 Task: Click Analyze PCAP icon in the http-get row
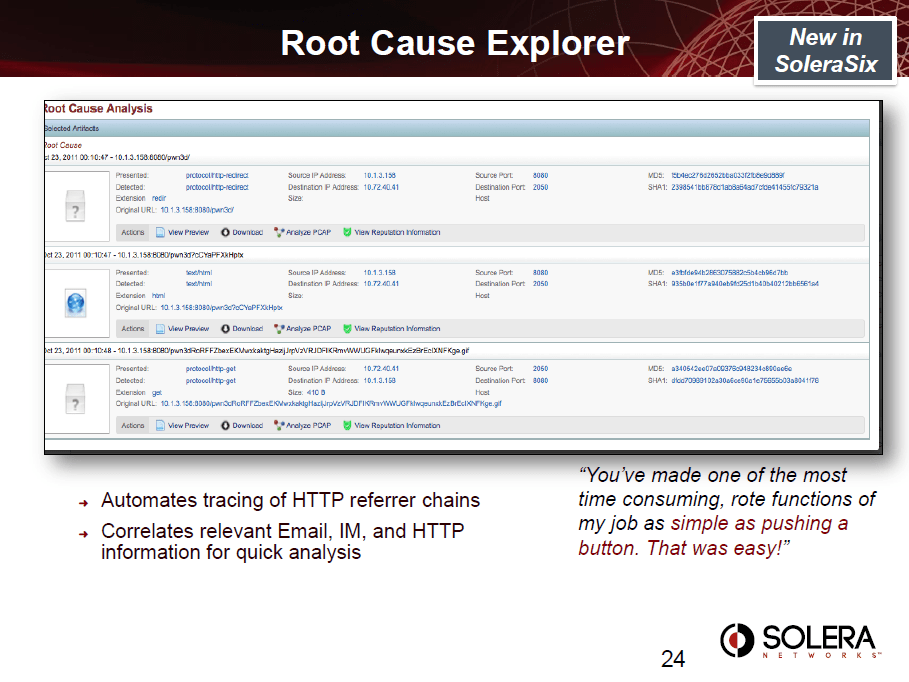pyautogui.click(x=279, y=426)
